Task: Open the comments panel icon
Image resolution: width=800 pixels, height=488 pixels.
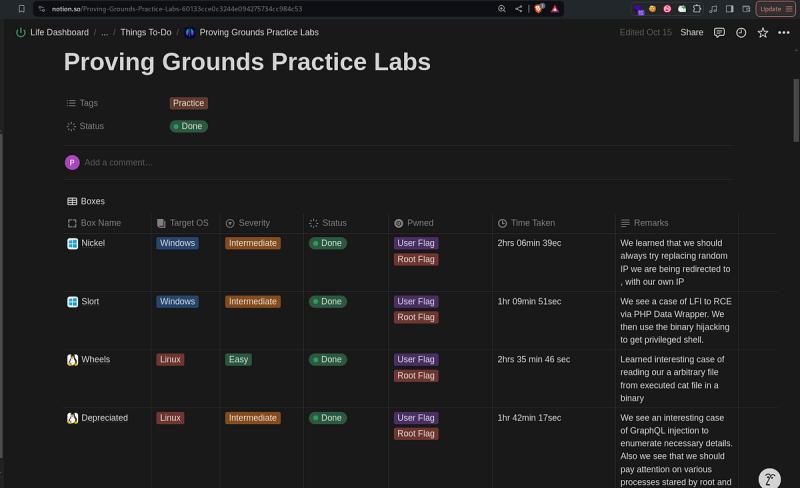Action: pyautogui.click(x=719, y=33)
